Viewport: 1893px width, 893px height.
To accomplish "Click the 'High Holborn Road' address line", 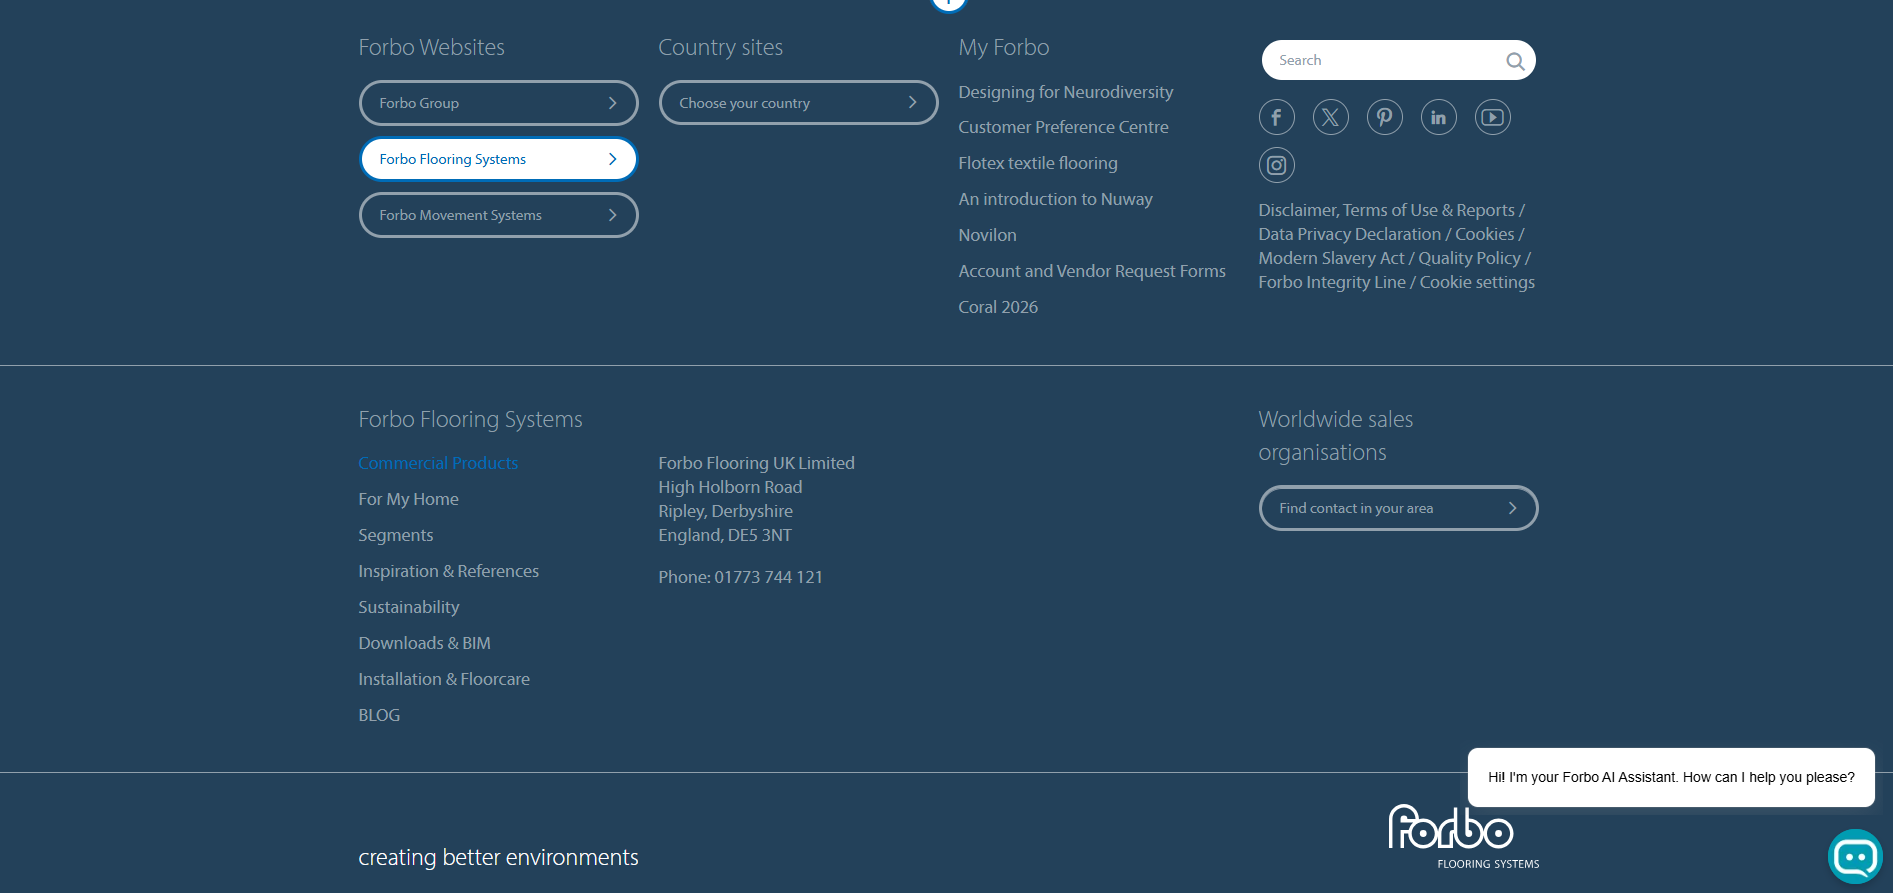I will [x=730, y=487].
